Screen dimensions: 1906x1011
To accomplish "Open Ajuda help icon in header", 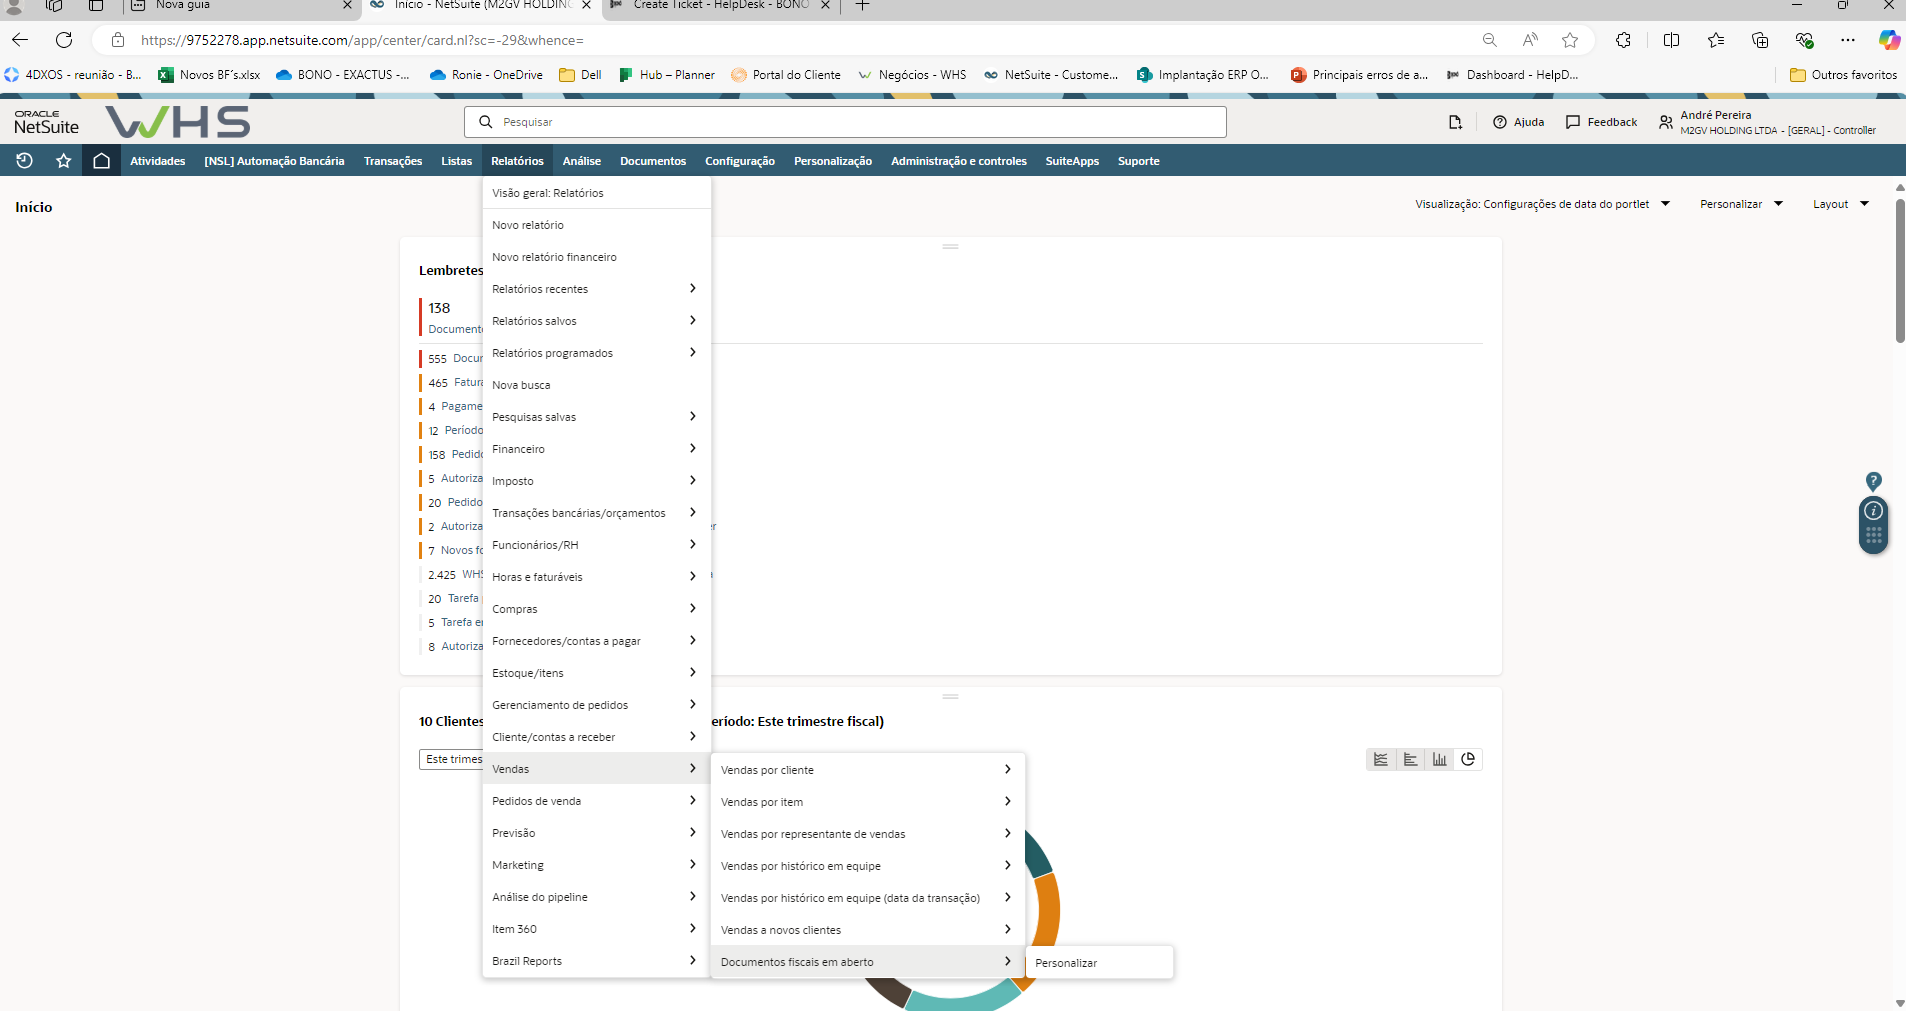I will (1518, 122).
